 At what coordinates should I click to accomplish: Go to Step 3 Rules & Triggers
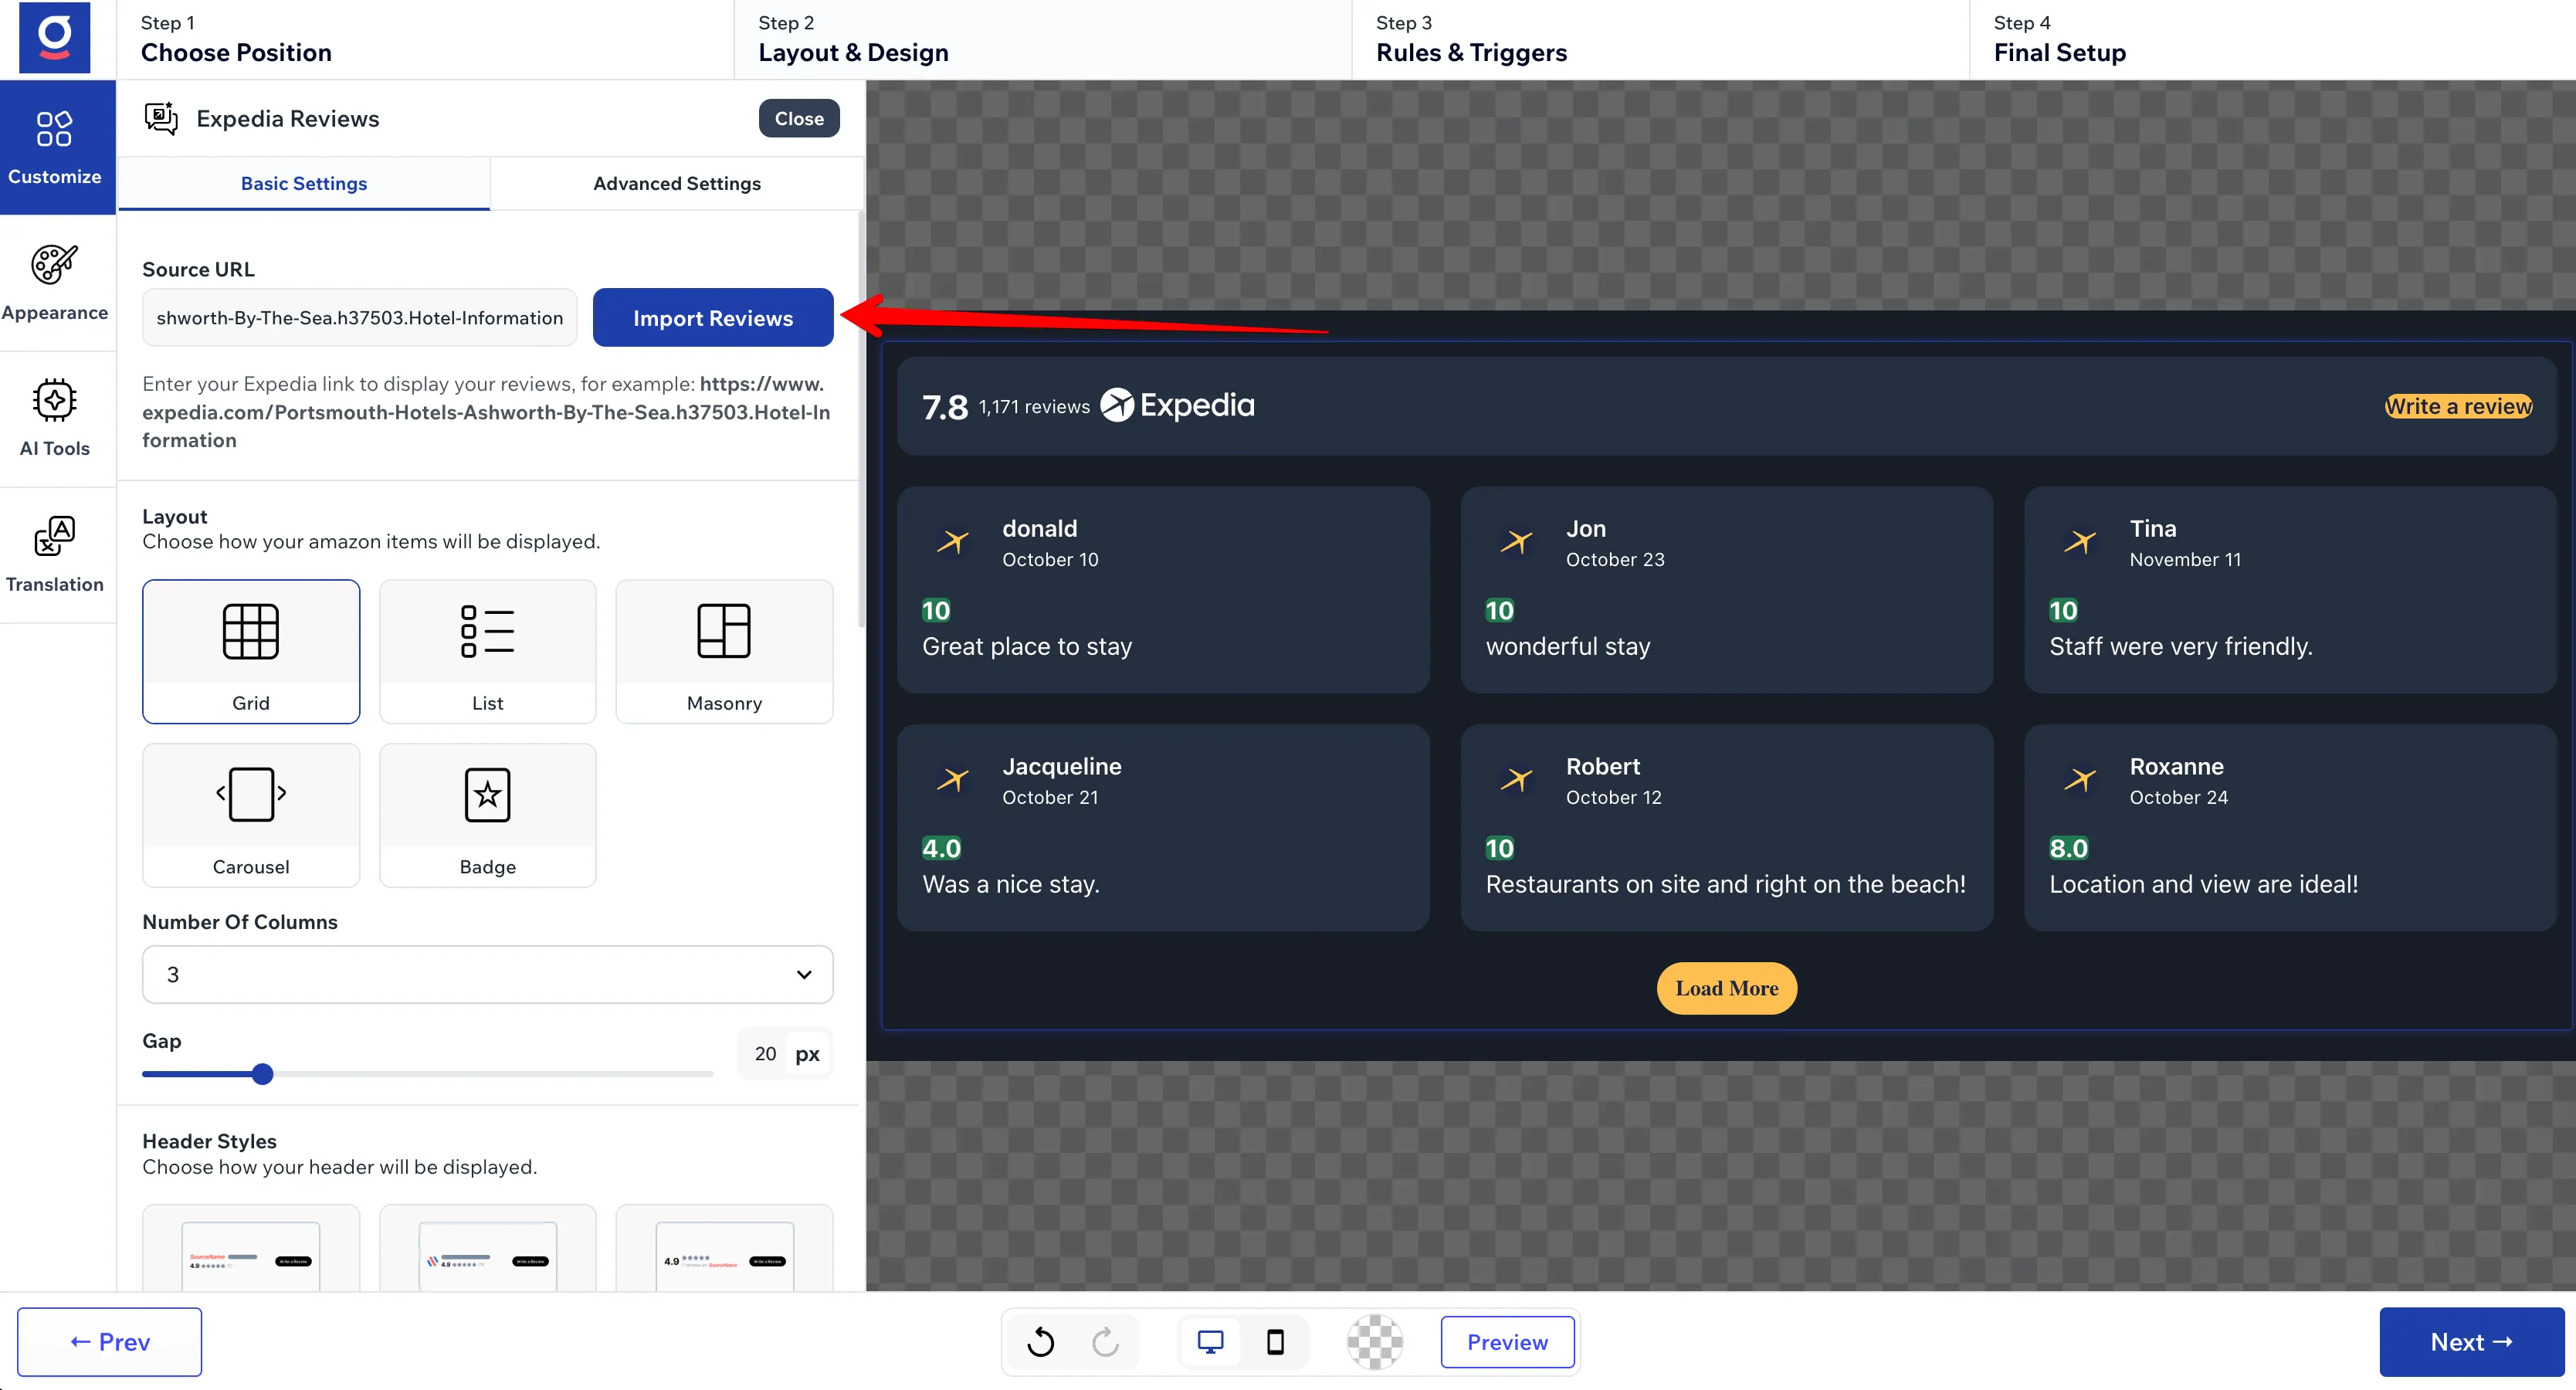1661,39
